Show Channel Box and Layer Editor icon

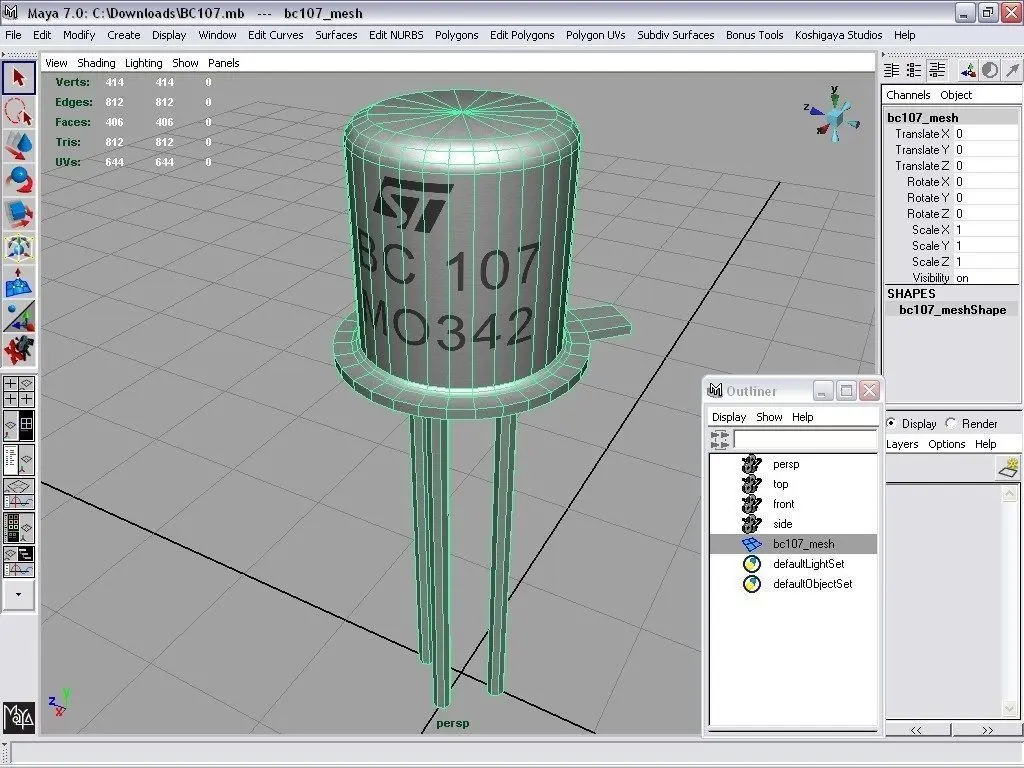tap(938, 70)
